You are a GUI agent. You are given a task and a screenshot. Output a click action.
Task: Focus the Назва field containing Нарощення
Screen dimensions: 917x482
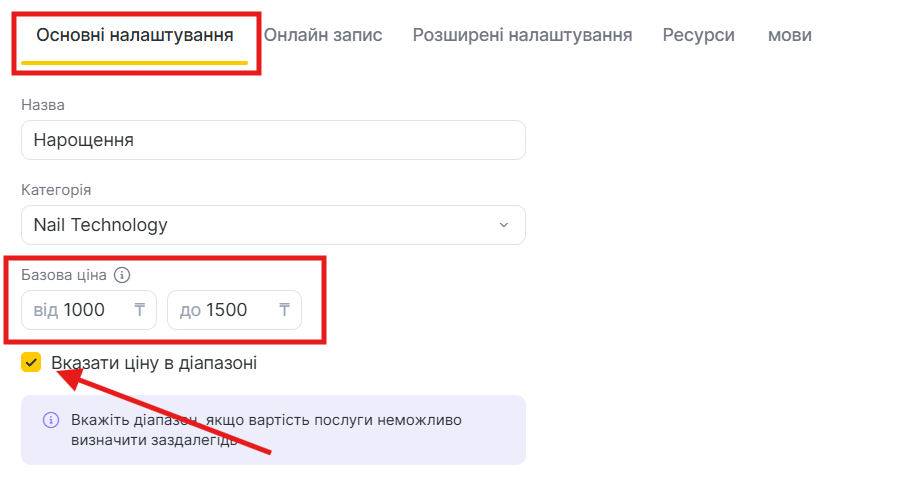(273, 140)
